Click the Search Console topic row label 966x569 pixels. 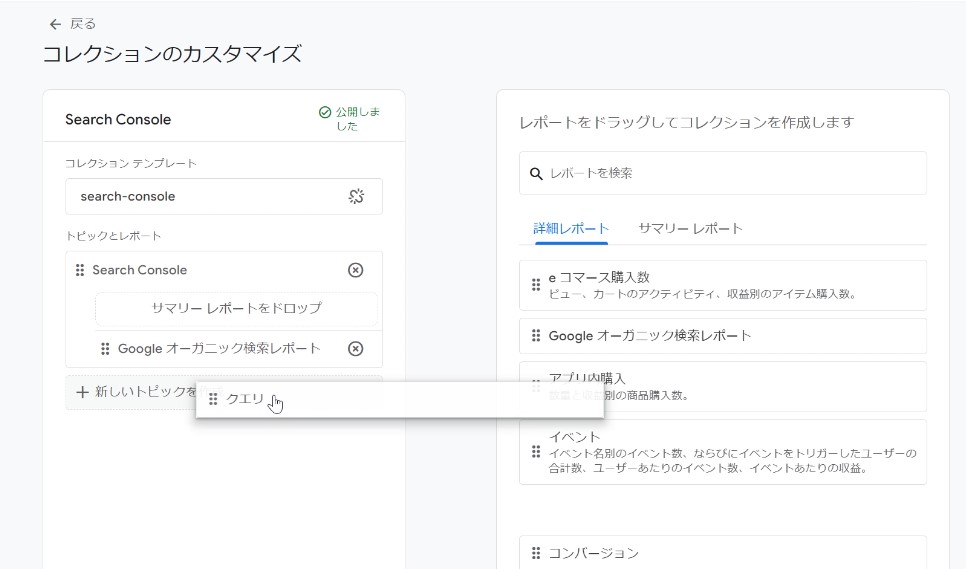click(x=140, y=270)
